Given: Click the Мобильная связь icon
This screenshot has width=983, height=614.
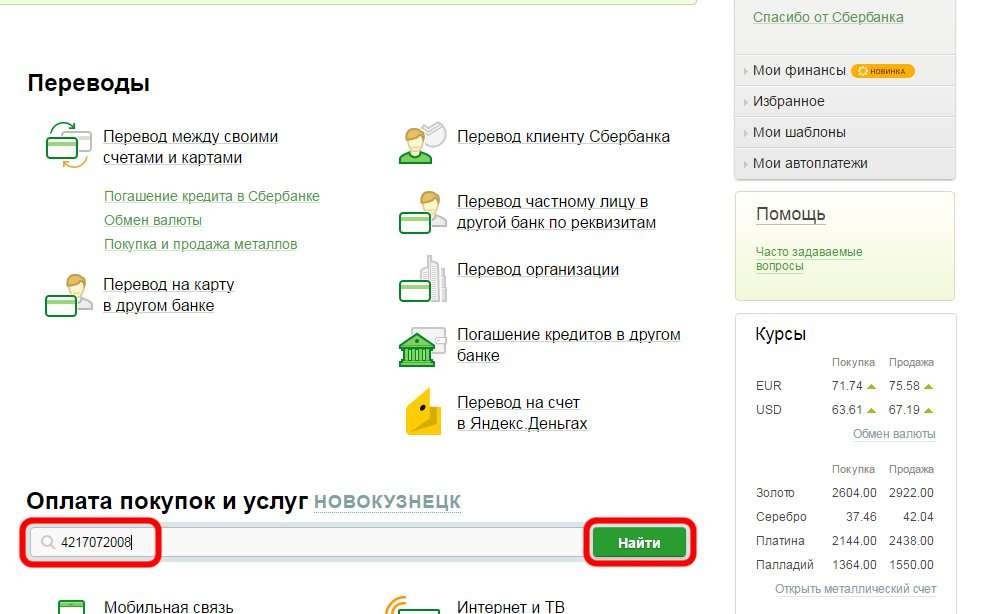Looking at the screenshot, I should [x=71, y=606].
